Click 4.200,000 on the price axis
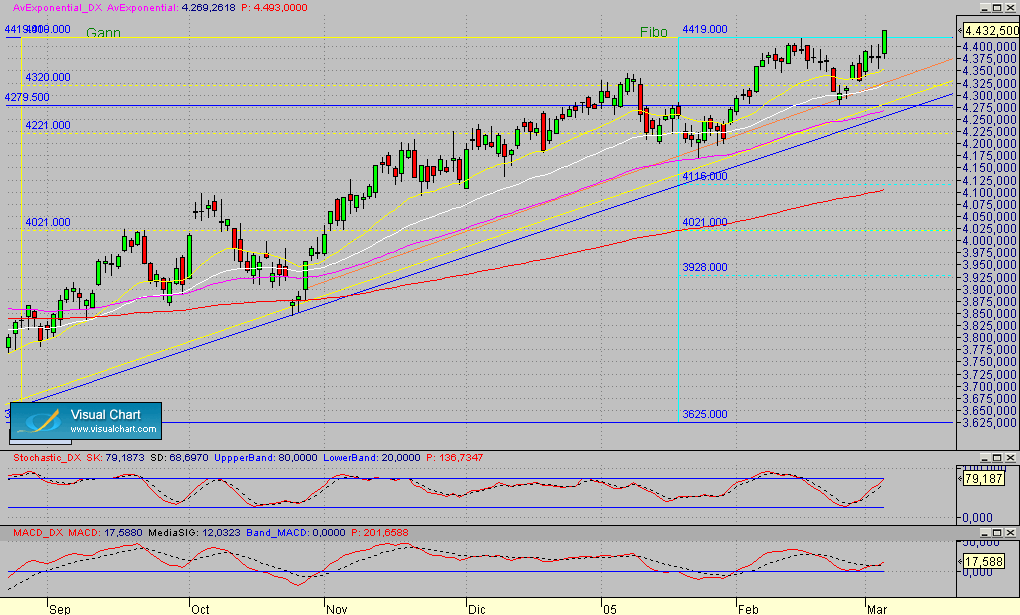Viewport: 1020px width, 615px height. click(989, 144)
